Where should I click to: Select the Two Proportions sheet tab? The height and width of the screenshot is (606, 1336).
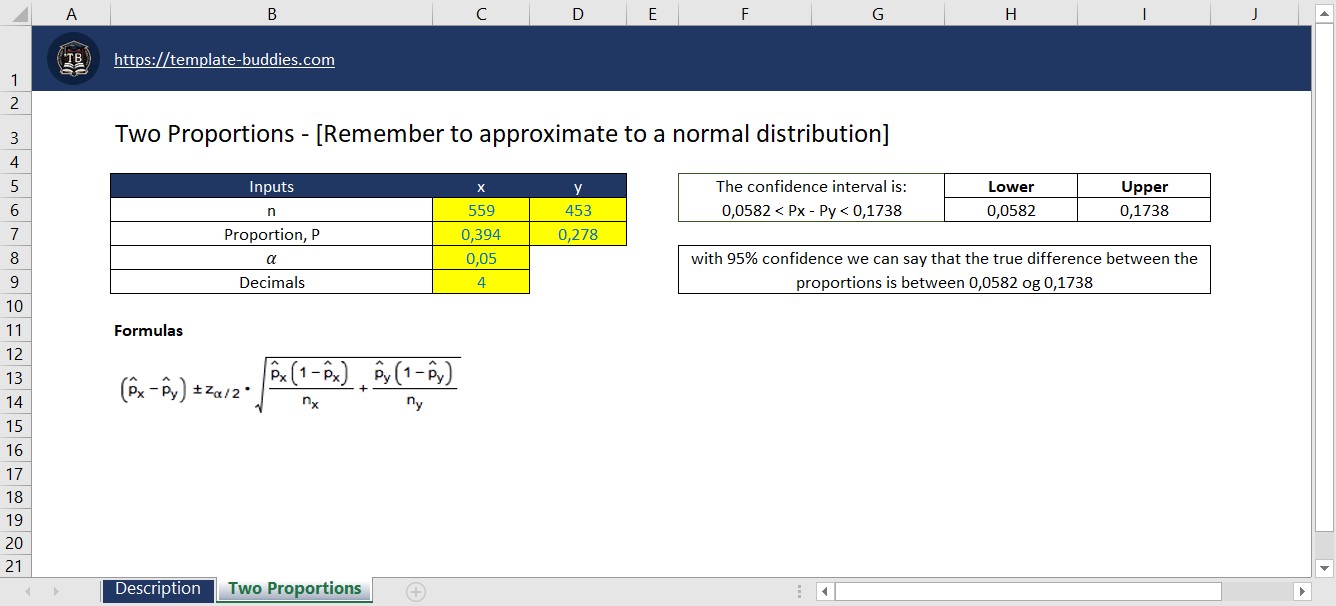click(294, 590)
